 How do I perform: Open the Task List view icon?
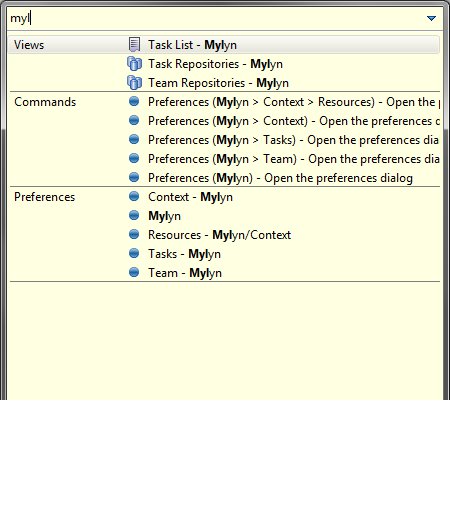pos(134,44)
